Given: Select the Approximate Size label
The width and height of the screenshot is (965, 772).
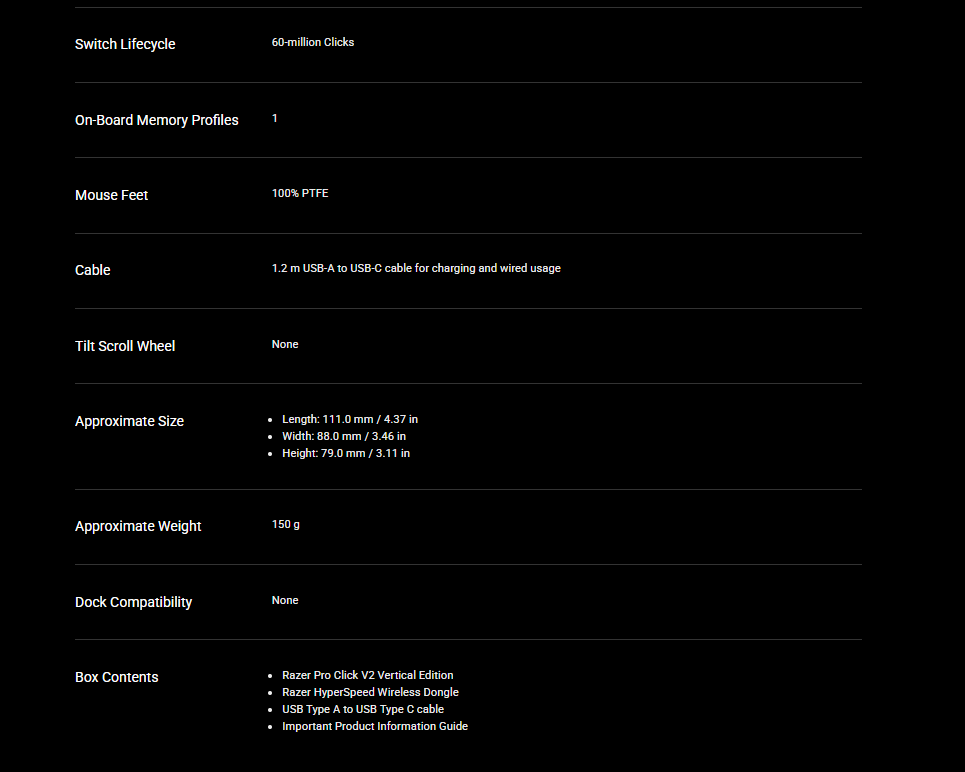Looking at the screenshot, I should [x=129, y=421].
